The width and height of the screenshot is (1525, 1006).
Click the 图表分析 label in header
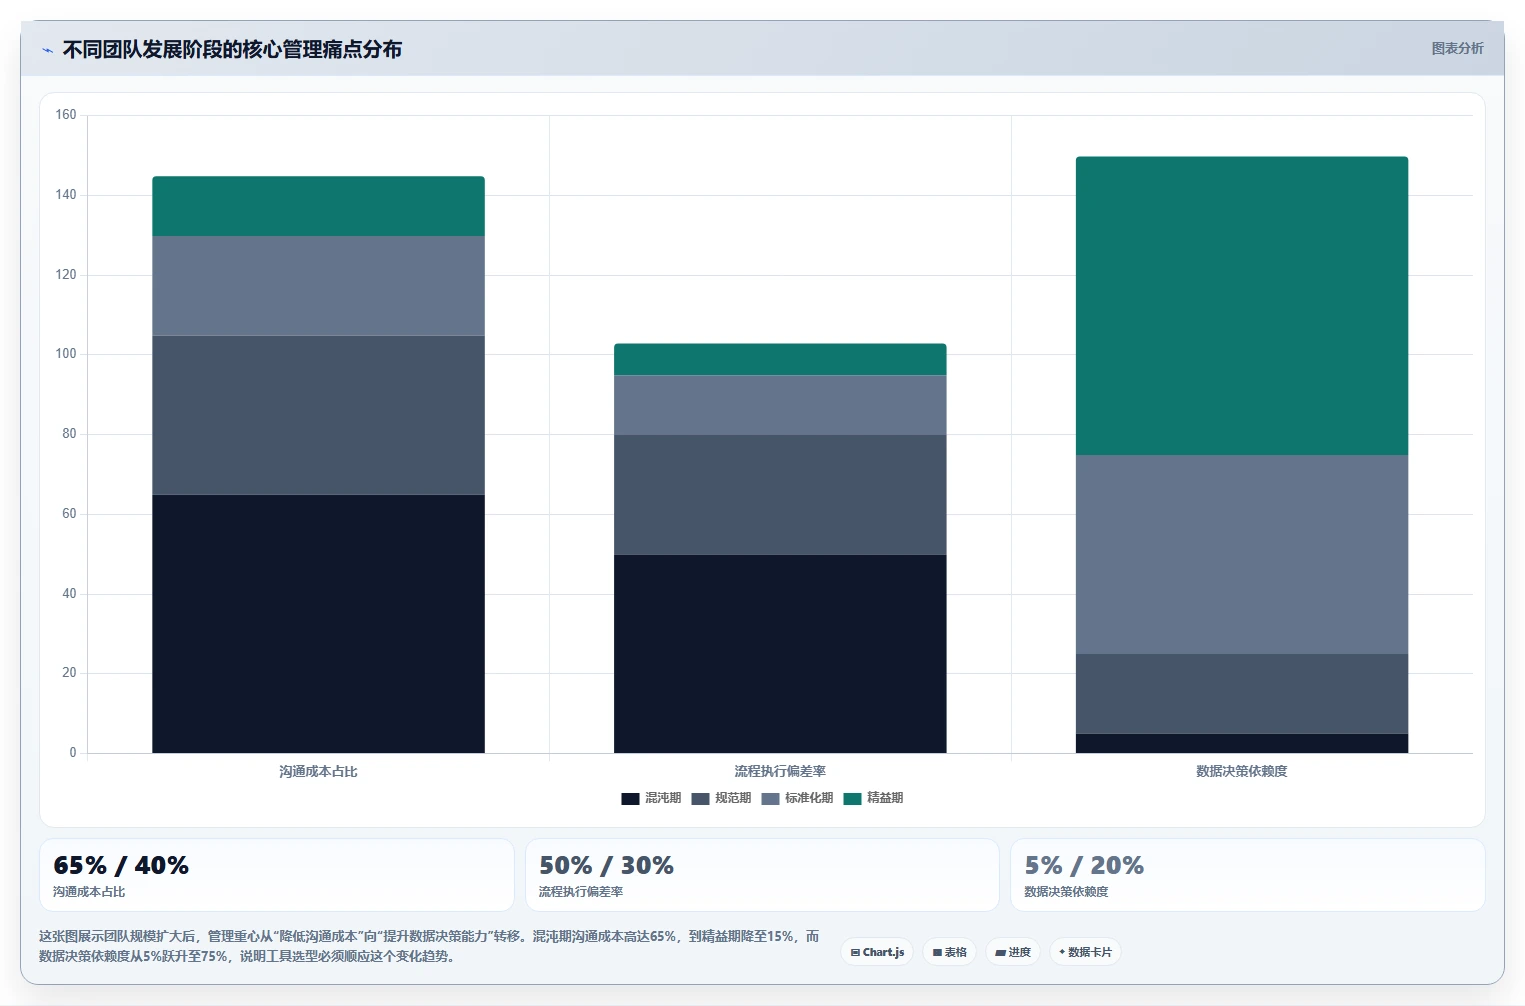pyautogui.click(x=1457, y=48)
